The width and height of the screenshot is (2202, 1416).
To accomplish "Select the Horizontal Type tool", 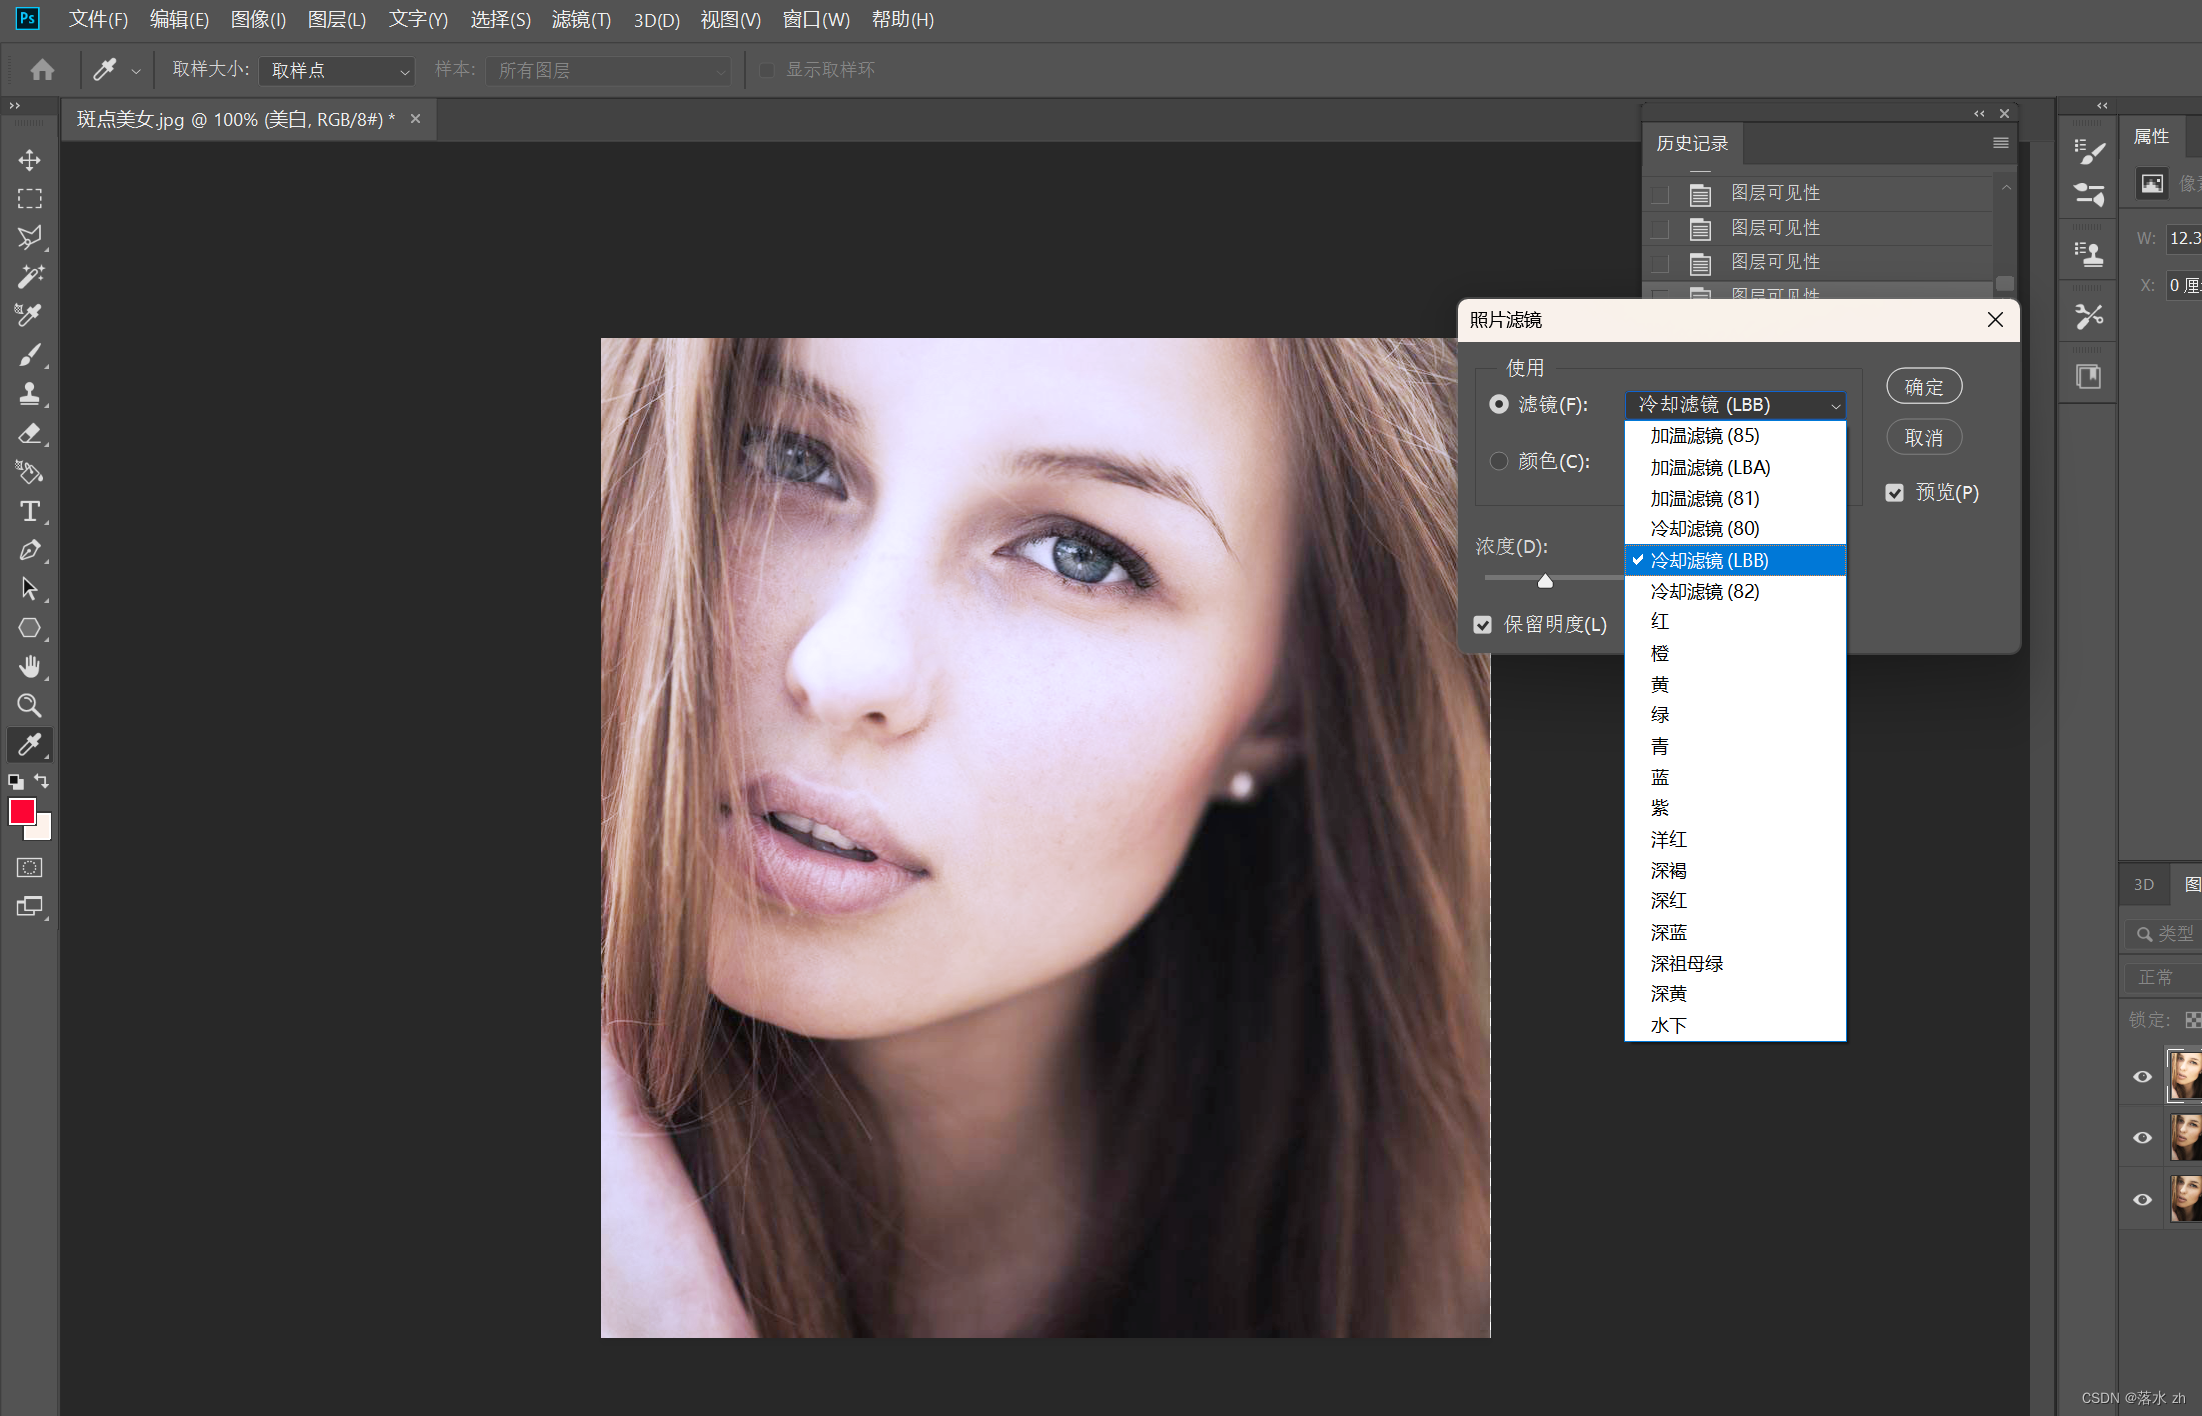I will pos(29,511).
